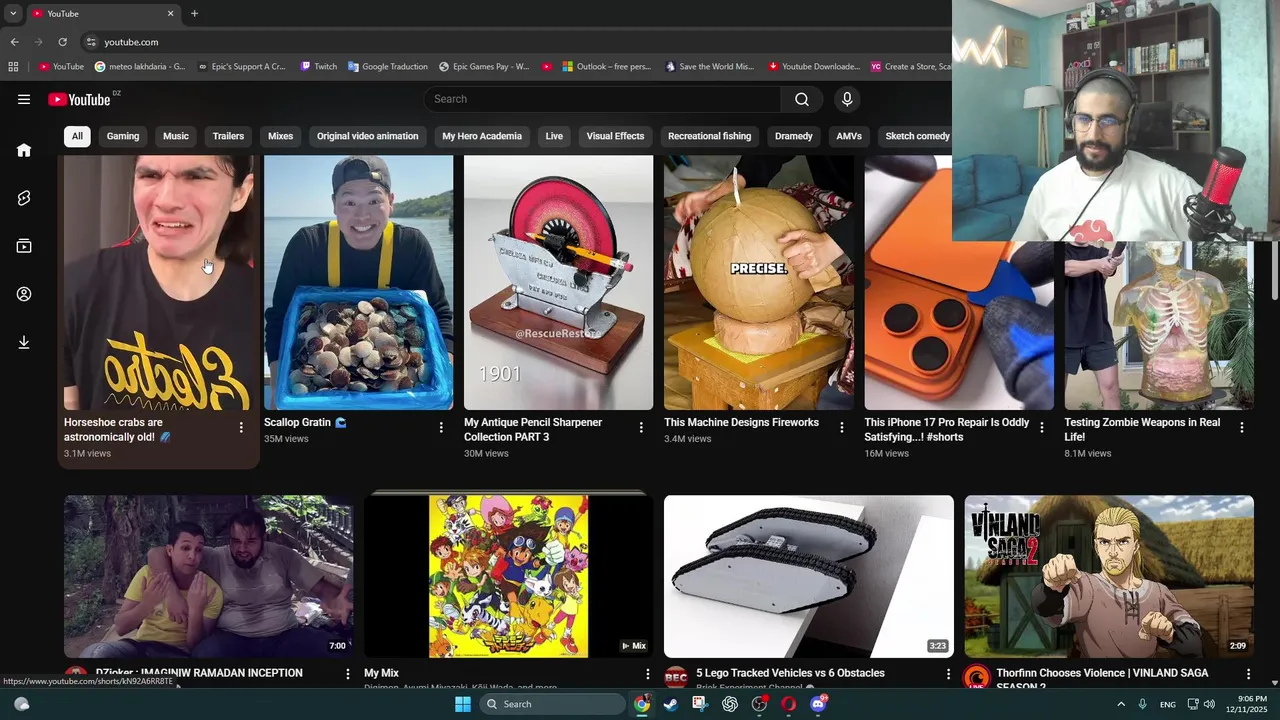Close the YouTube browser tab
Image resolution: width=1280 pixels, height=720 pixels.
point(170,13)
